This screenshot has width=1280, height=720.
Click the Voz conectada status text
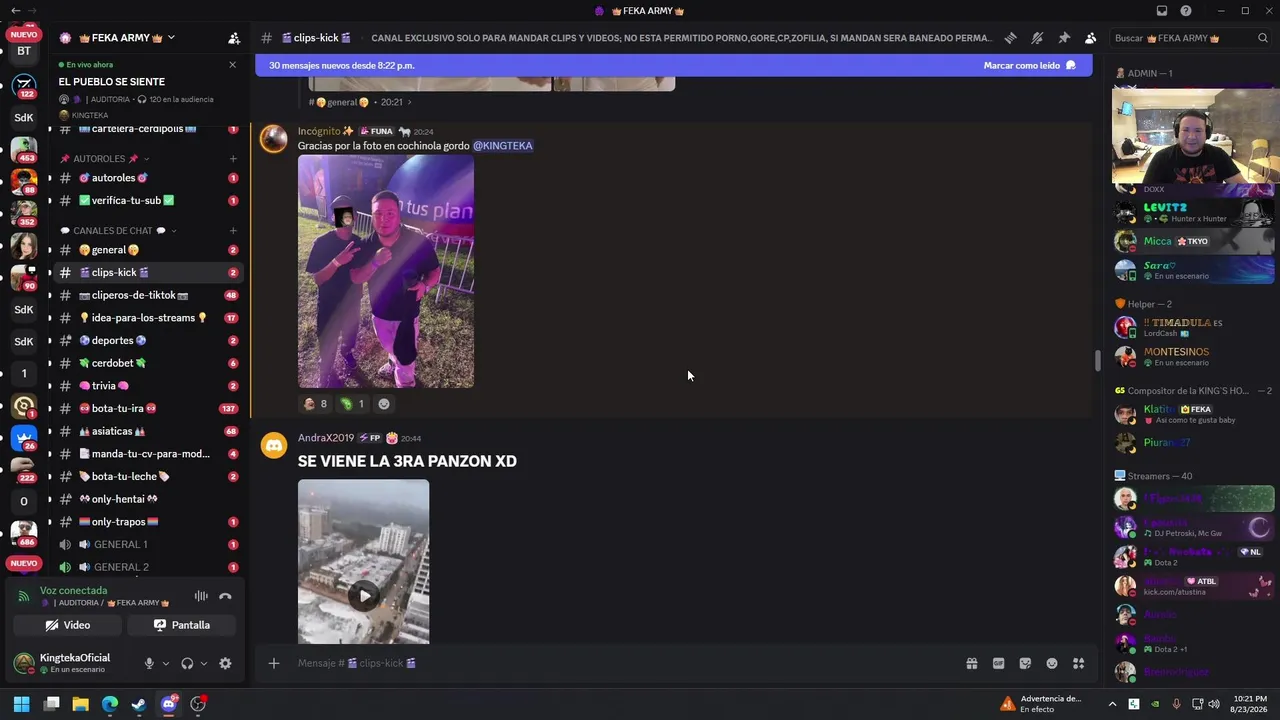point(73,591)
